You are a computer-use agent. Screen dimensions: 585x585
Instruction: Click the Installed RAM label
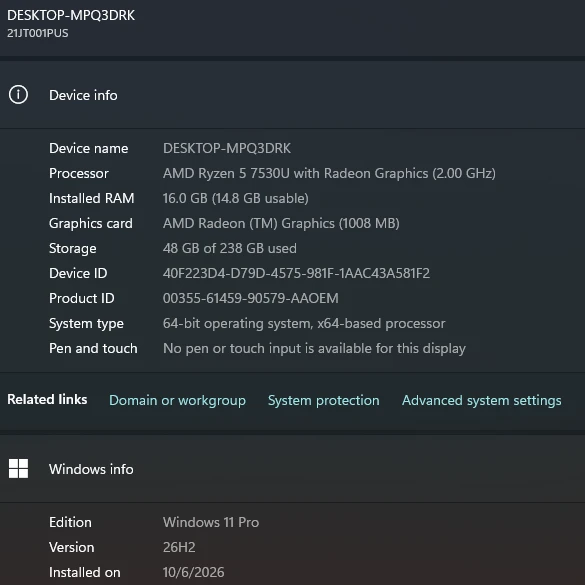tap(91, 198)
